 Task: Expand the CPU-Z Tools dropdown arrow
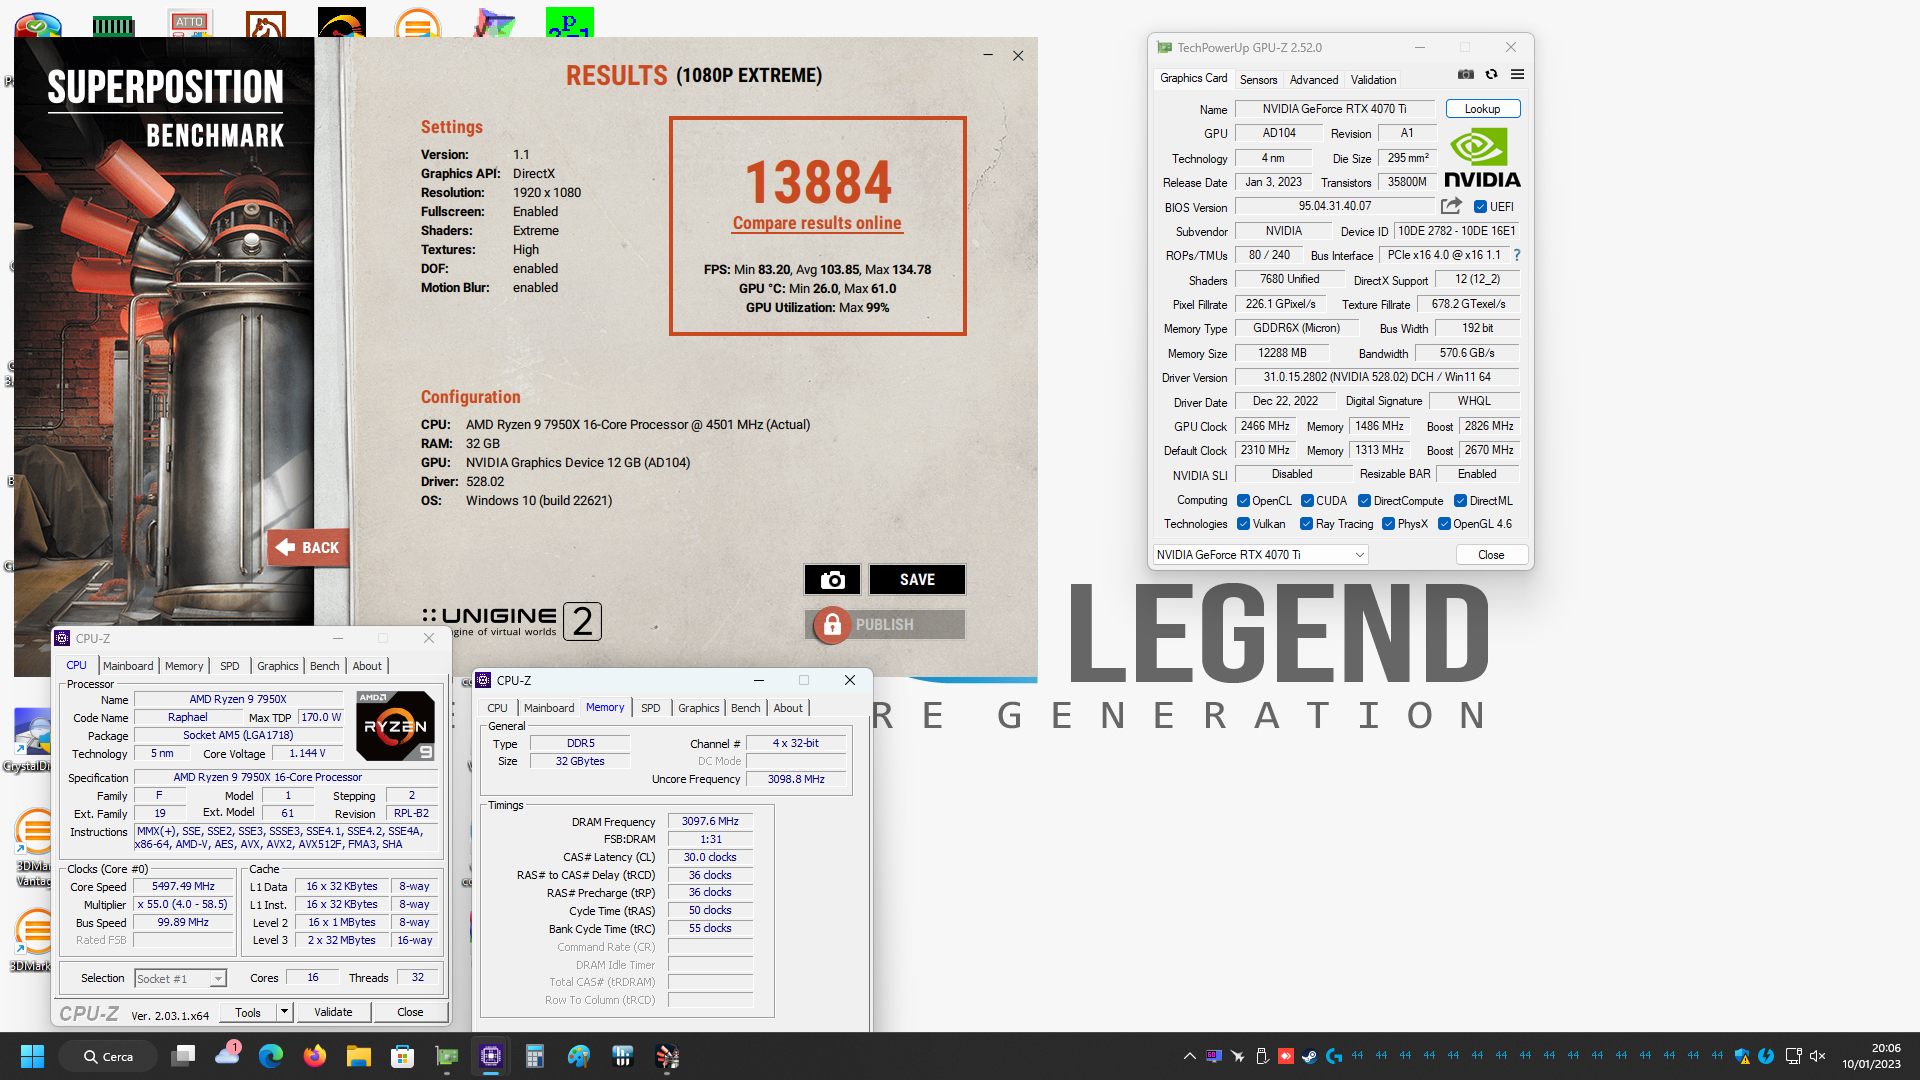click(x=284, y=1012)
